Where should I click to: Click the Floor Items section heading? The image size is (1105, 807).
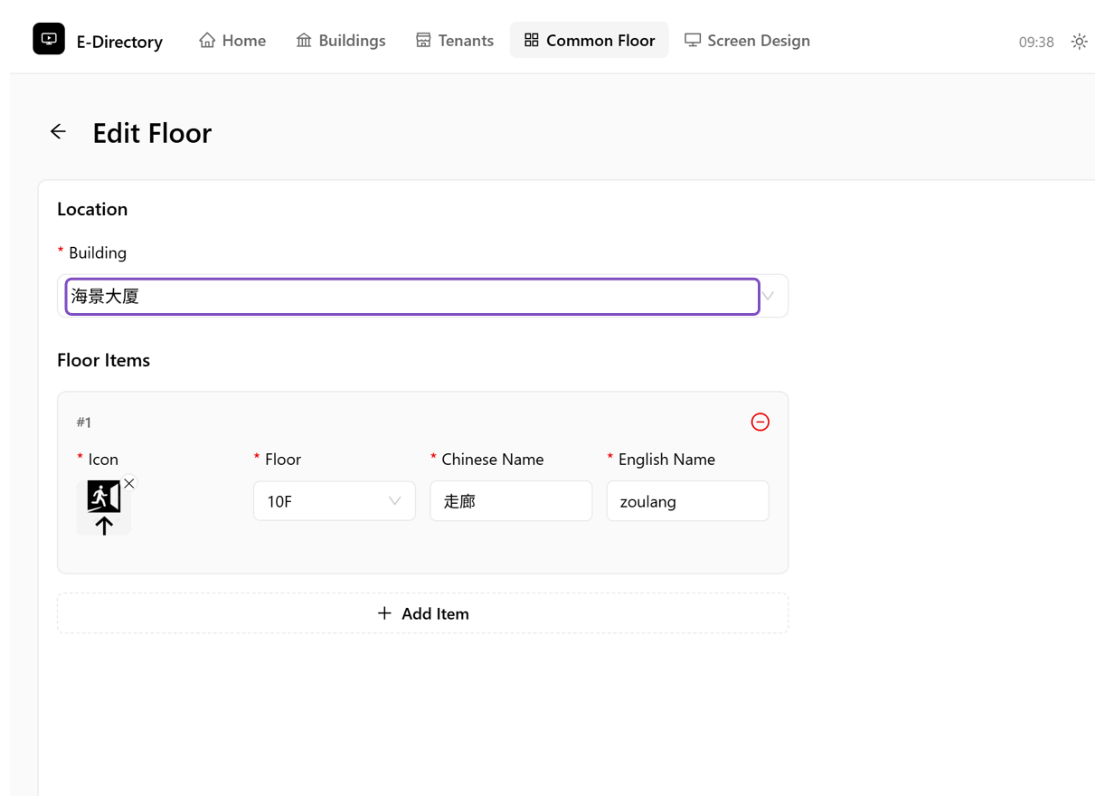104,360
